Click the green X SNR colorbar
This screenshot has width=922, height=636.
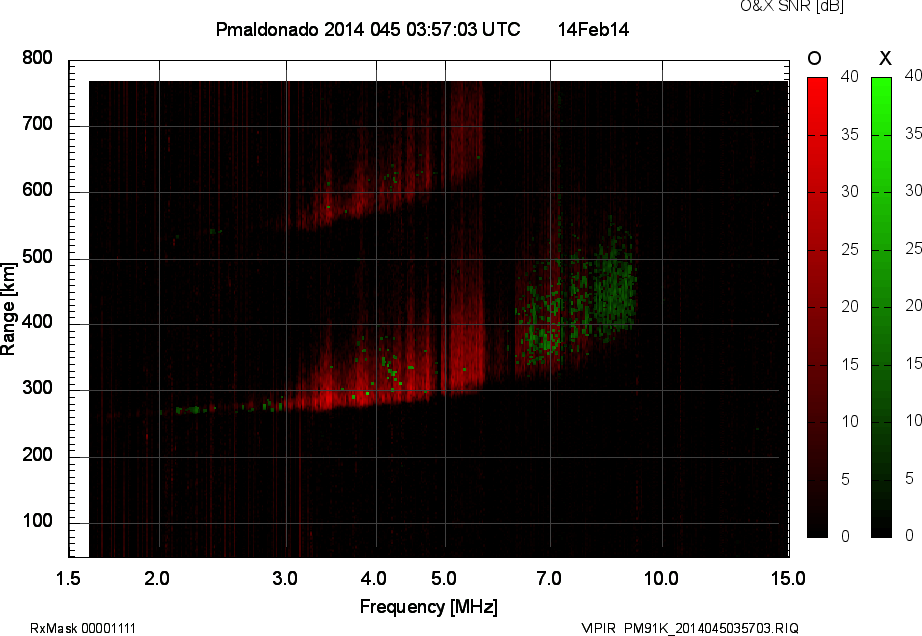[881, 307]
